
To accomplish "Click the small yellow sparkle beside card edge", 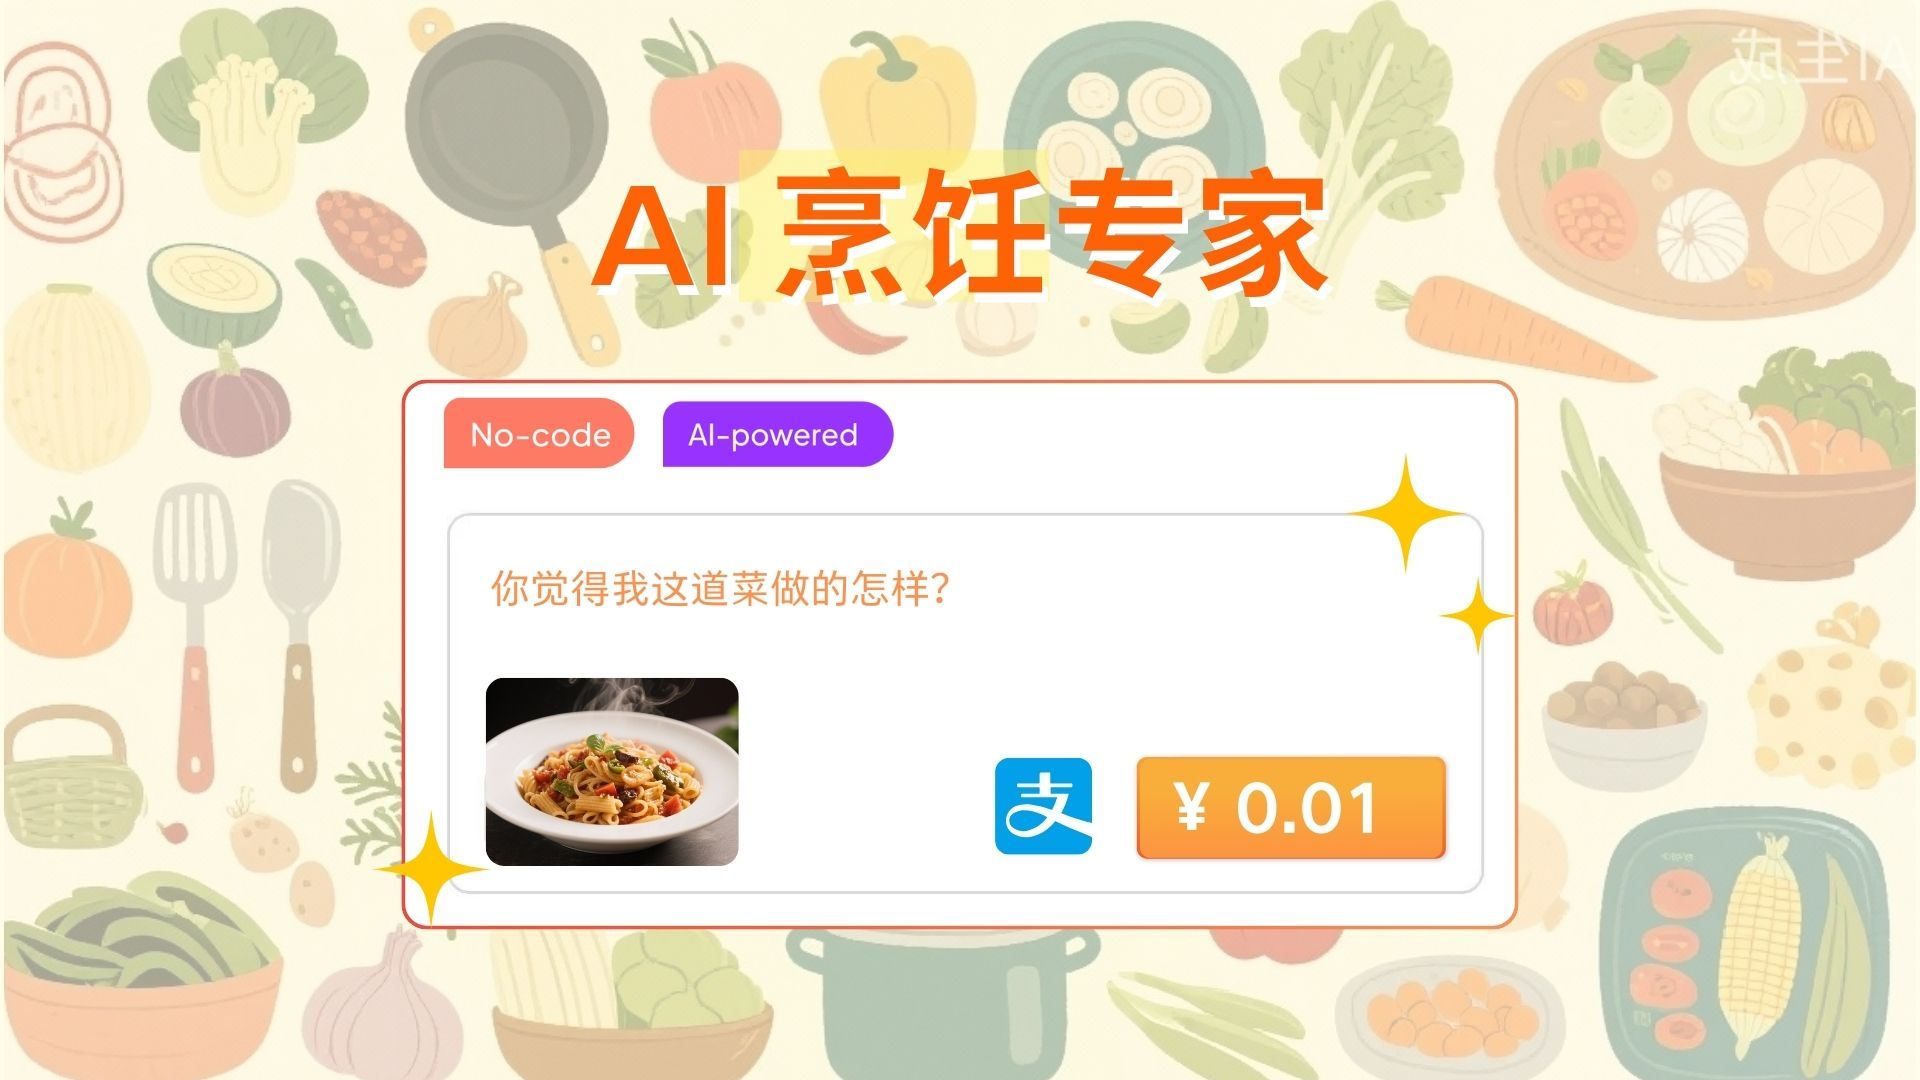I will coord(1477,616).
